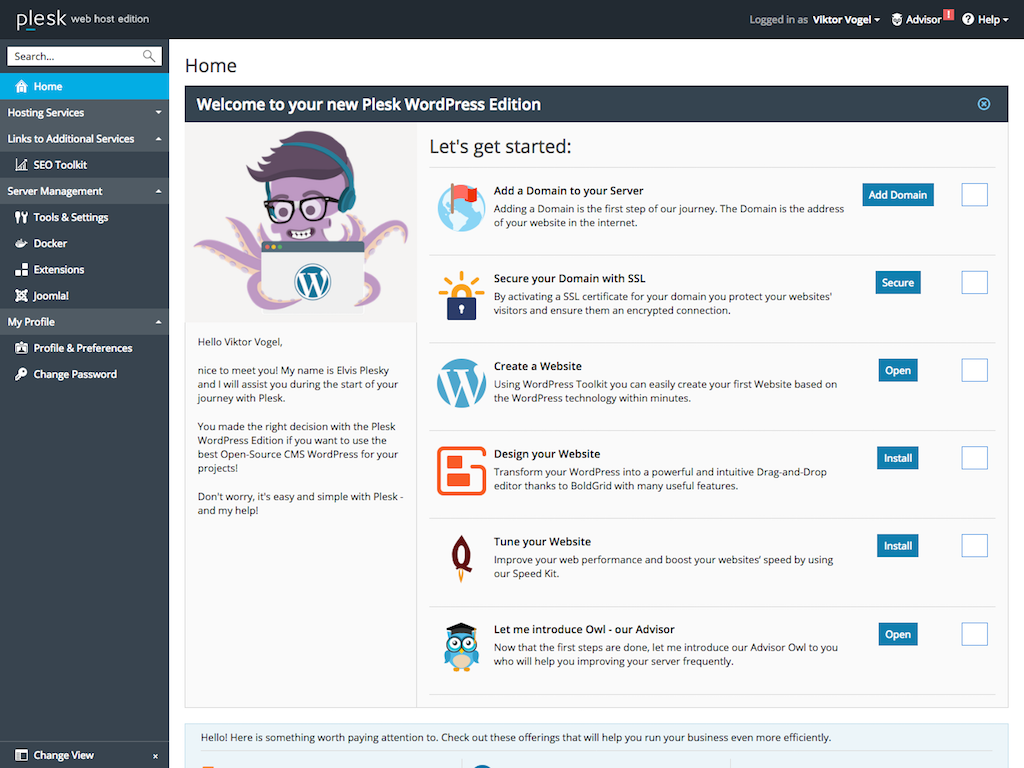The height and width of the screenshot is (768, 1024).
Task: Click the Speed Kit rocket icon
Action: (x=461, y=558)
